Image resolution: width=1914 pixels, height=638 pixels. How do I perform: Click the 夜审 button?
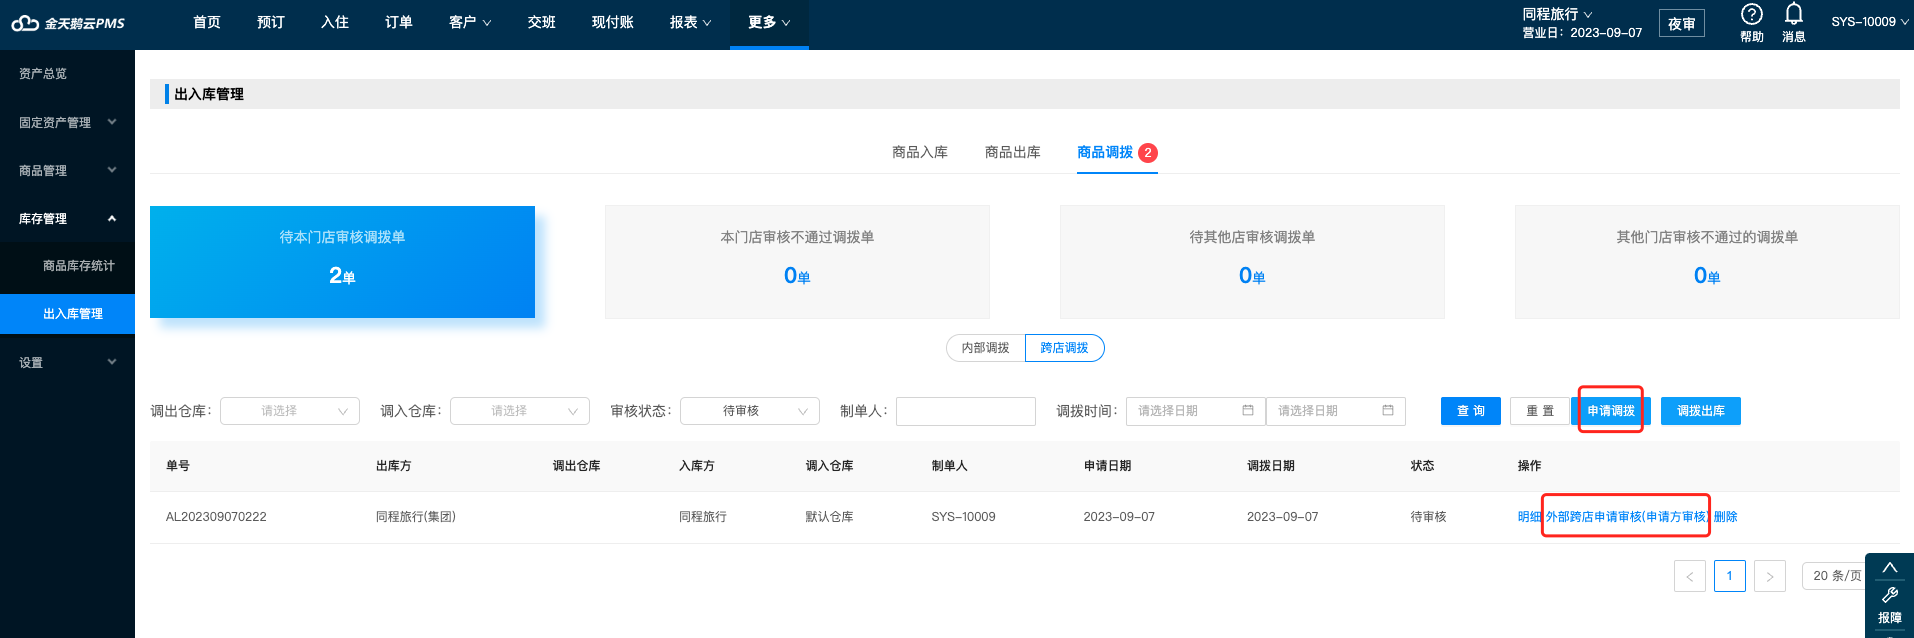coord(1682,23)
